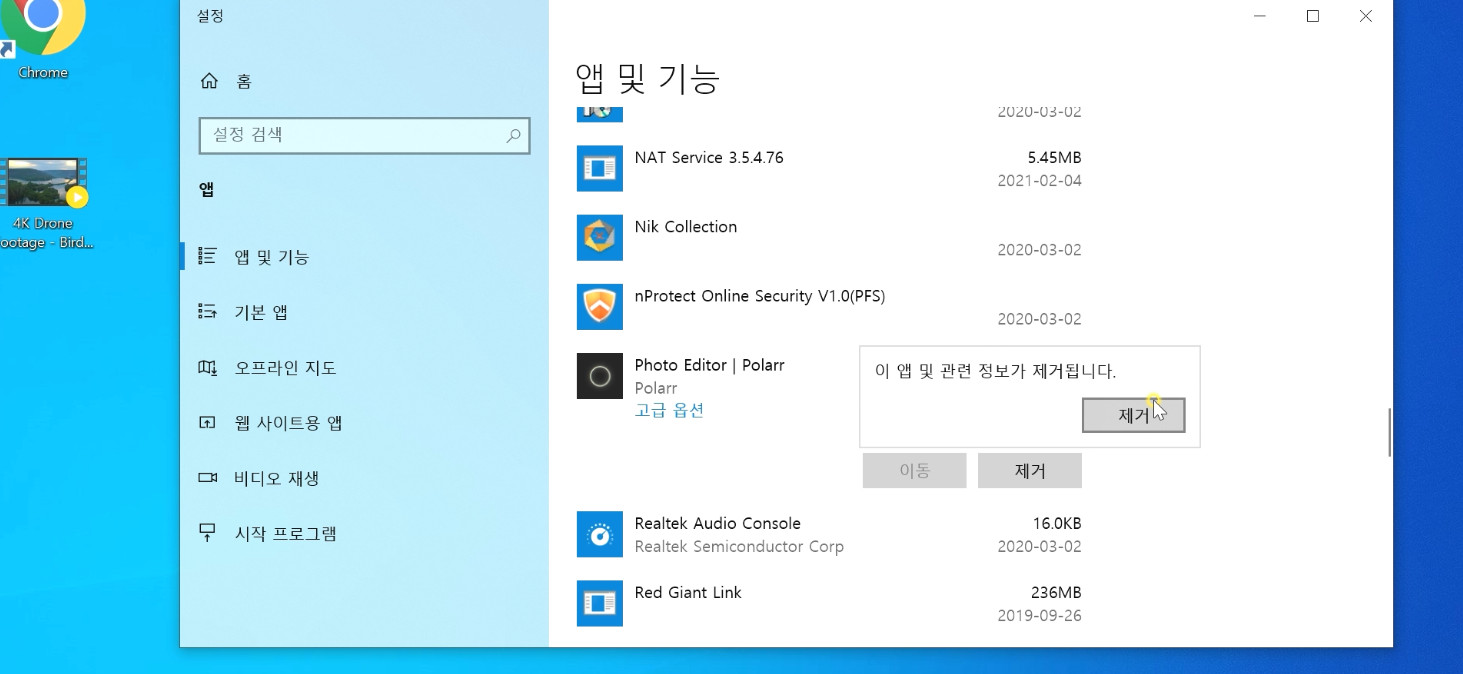Click the 2019-09-26 install date
The height and width of the screenshot is (674, 1463).
point(1039,616)
